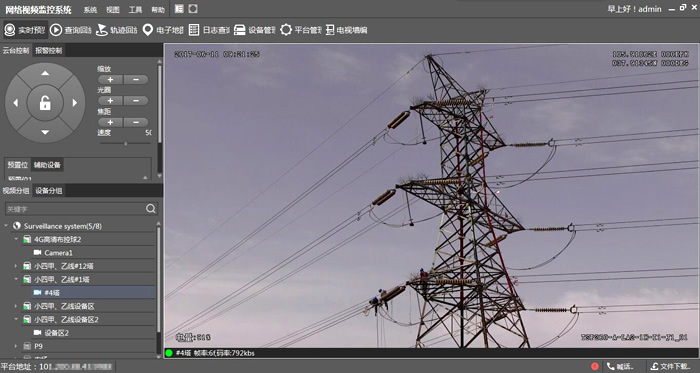
Task: Open the 设备管理 device management module
Action: (x=255, y=30)
